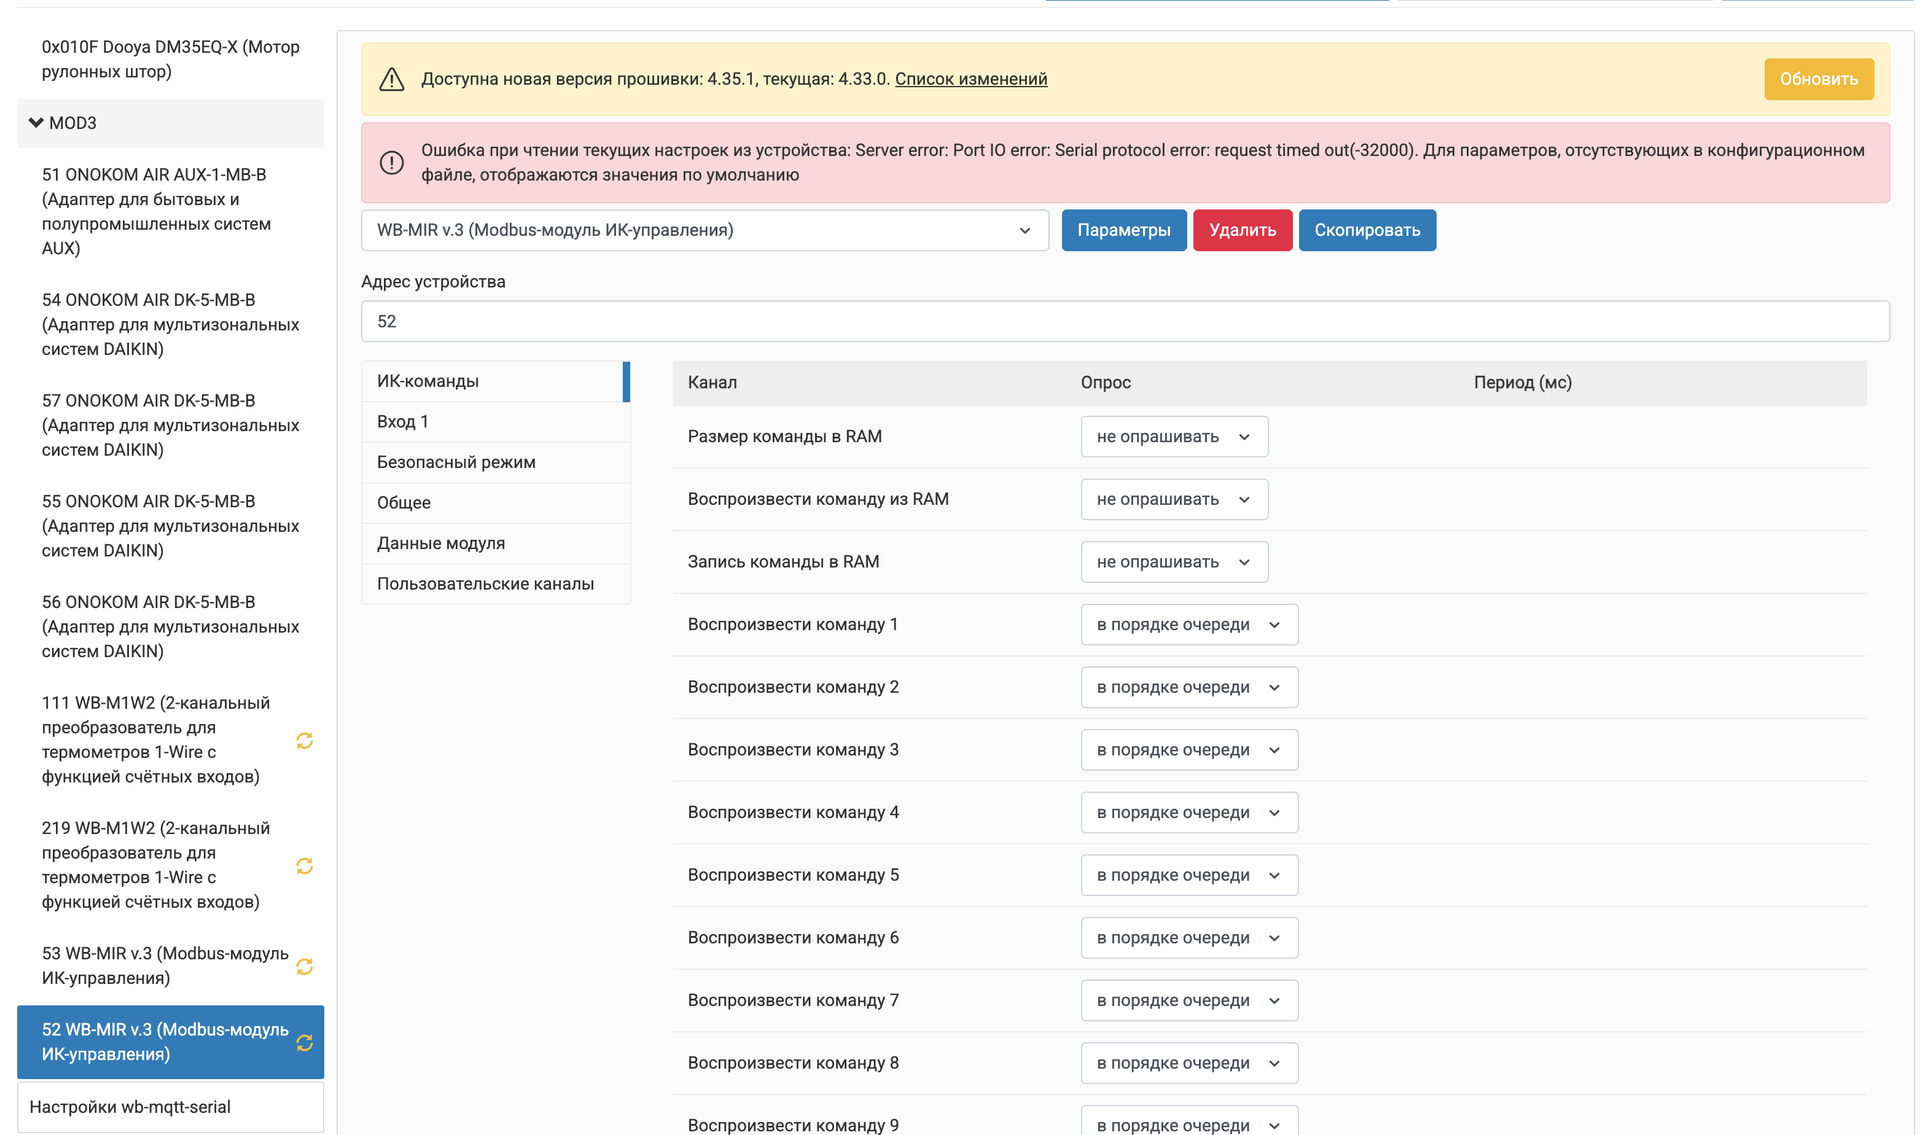This screenshot has height=1135, width=1920.
Task: Click the Канал column header
Action: pos(712,382)
